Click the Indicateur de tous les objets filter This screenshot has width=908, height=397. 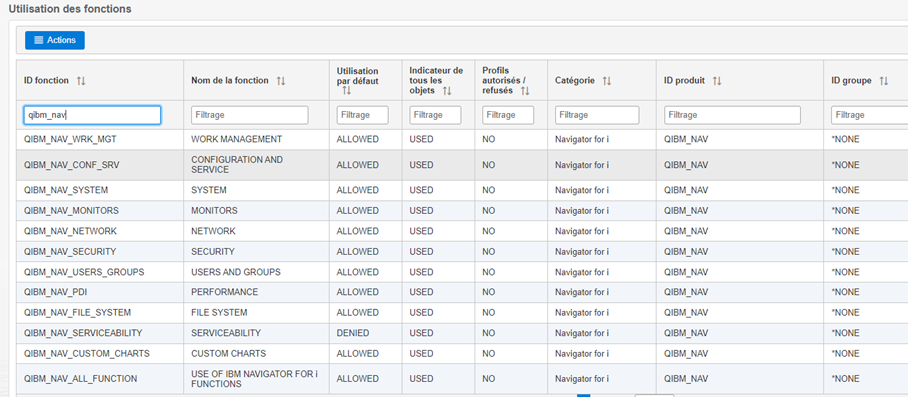click(x=435, y=115)
